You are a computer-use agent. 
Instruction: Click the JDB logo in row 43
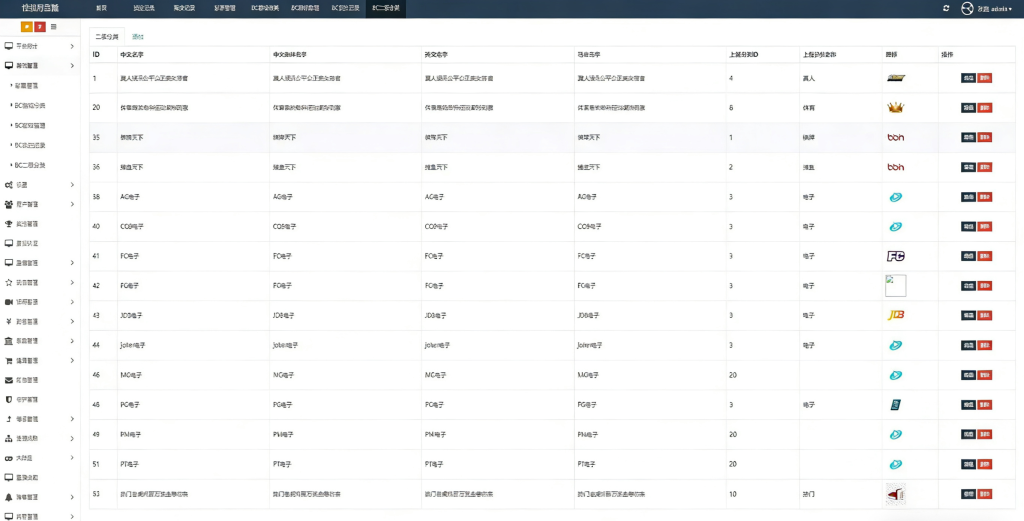[895, 315]
